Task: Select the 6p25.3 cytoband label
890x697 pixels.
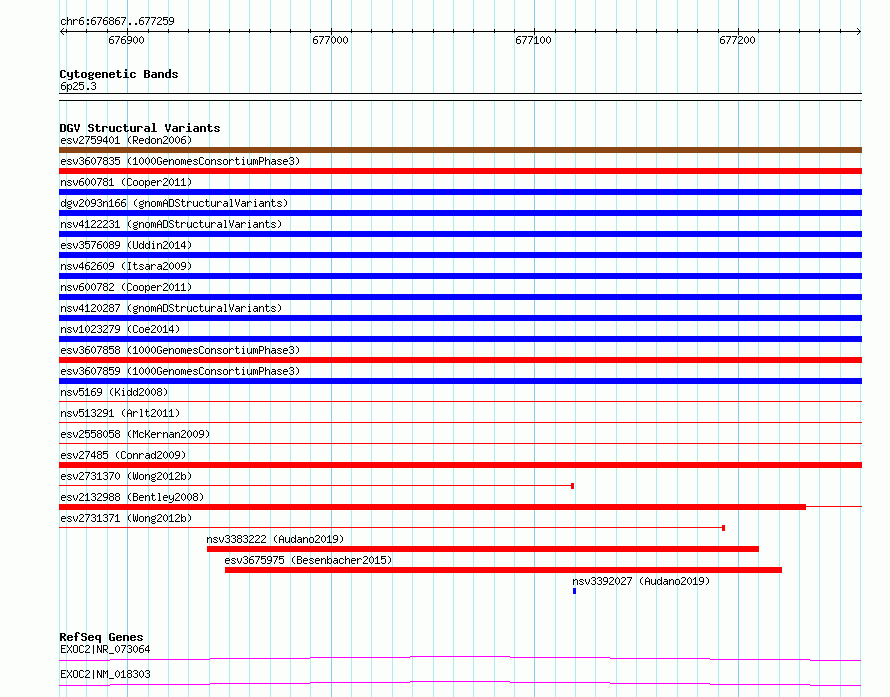Action: pos(78,86)
